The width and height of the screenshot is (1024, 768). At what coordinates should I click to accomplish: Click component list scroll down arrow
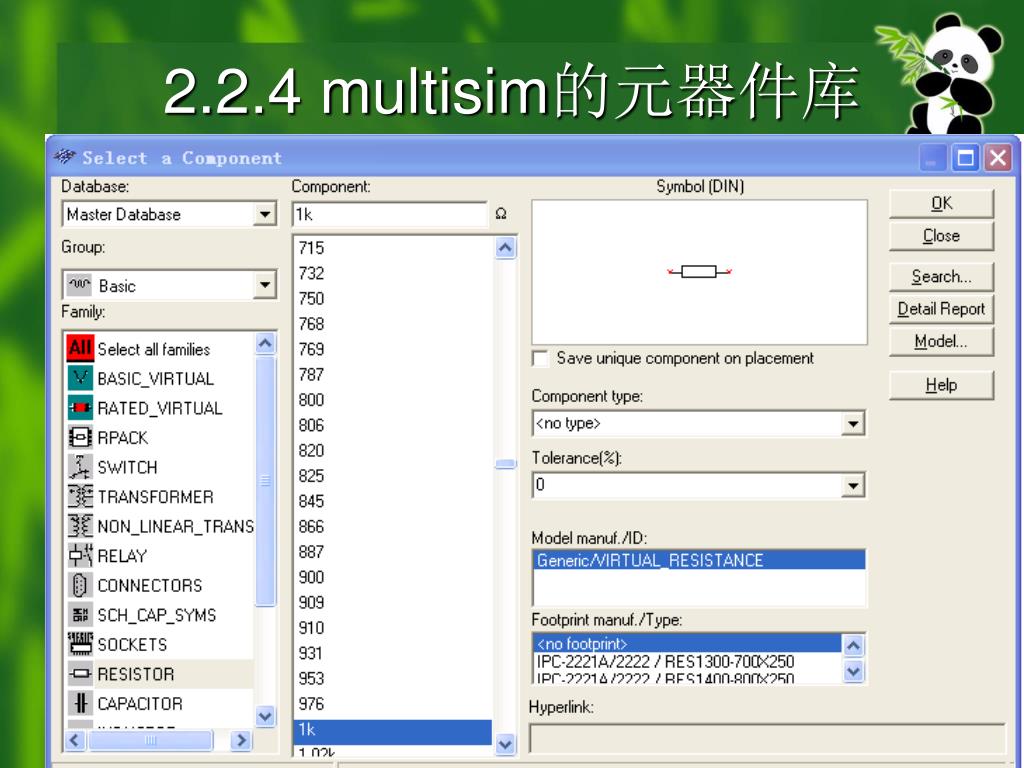505,744
